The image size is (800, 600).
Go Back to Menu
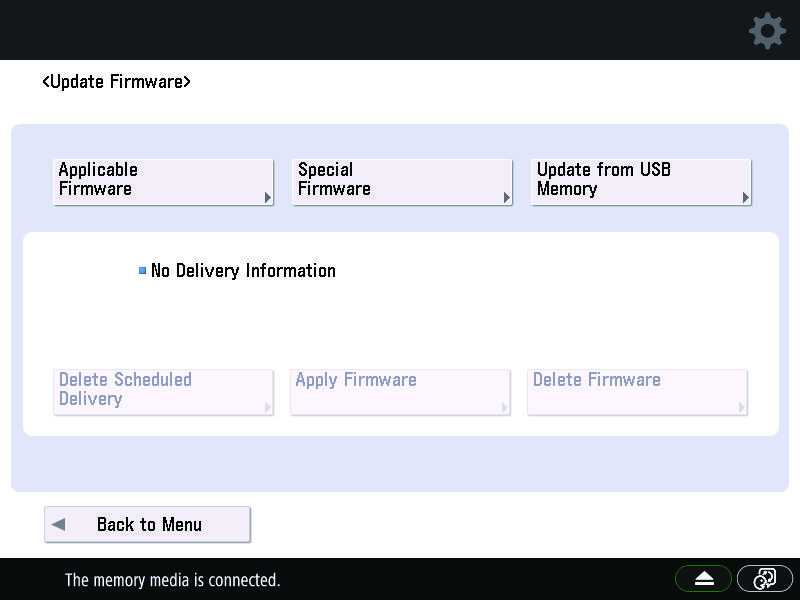pos(147,524)
